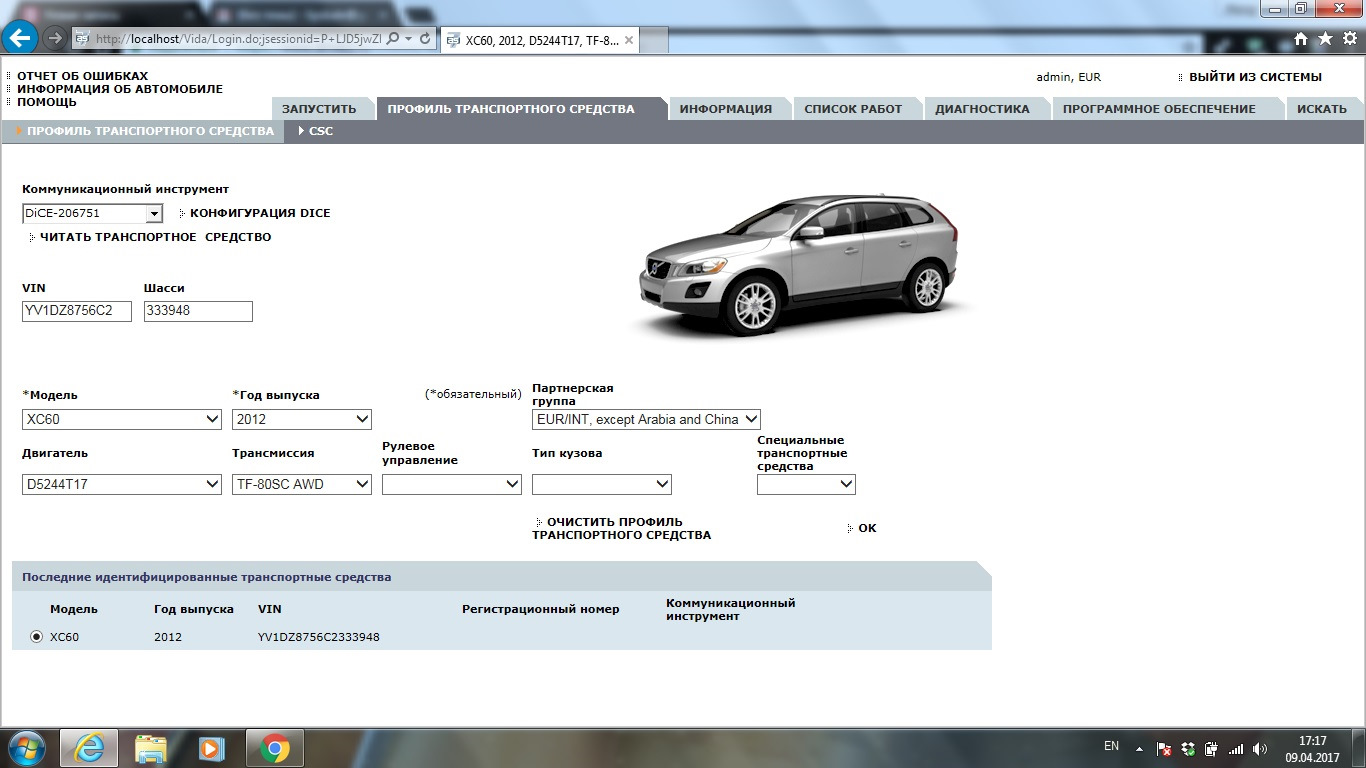
Task: Click the Шасси chassis number field
Action: 198,311
